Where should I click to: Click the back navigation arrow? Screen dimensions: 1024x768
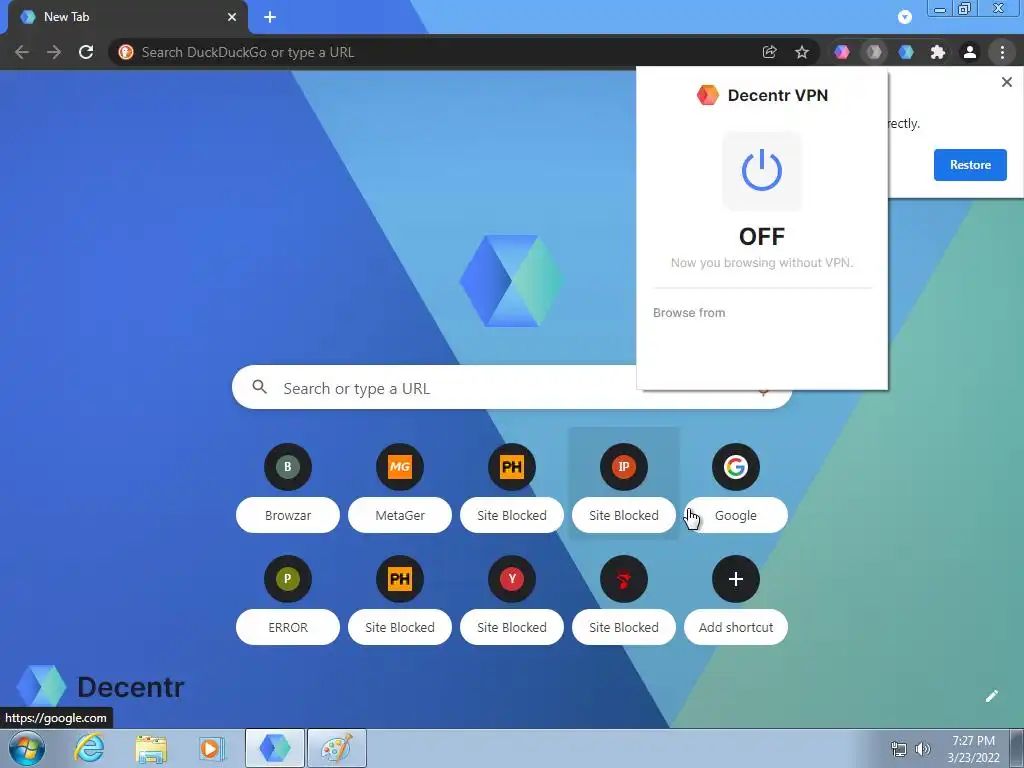point(22,52)
